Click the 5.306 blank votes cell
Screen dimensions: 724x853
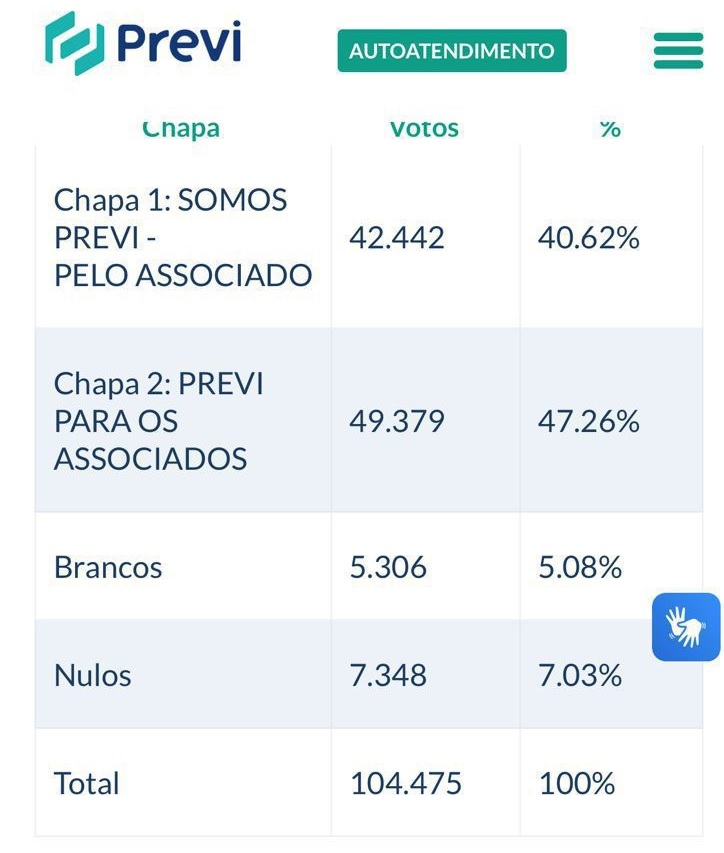(388, 567)
